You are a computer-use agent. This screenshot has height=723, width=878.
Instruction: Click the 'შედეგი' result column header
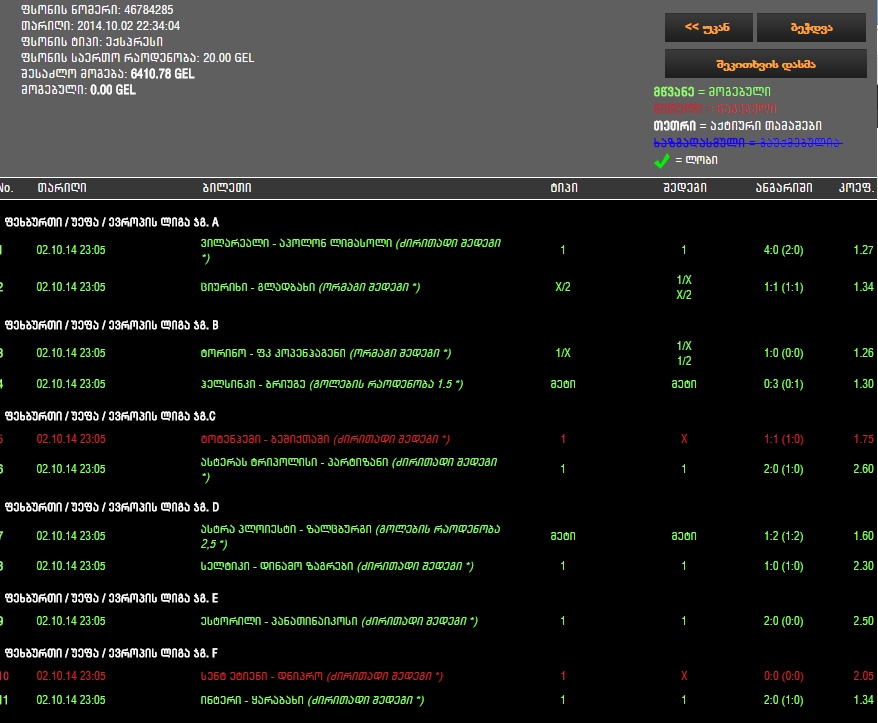click(684, 188)
